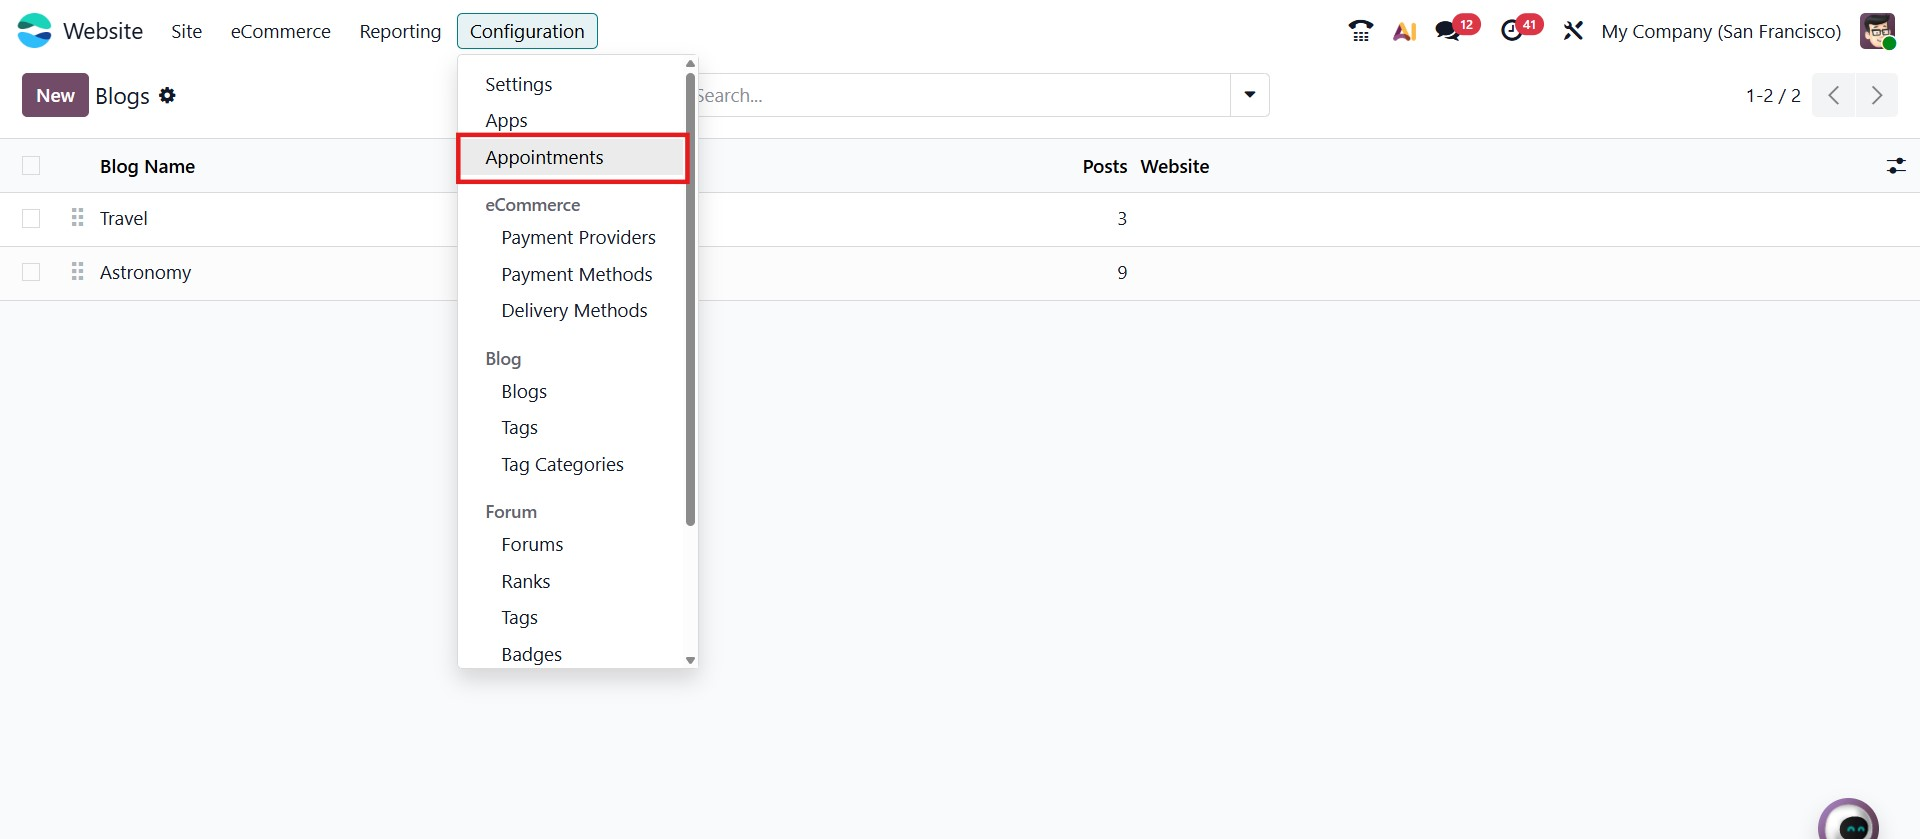Image resolution: width=1920 pixels, height=839 pixels.
Task: Expand the search options dropdown arrow
Action: point(1249,95)
